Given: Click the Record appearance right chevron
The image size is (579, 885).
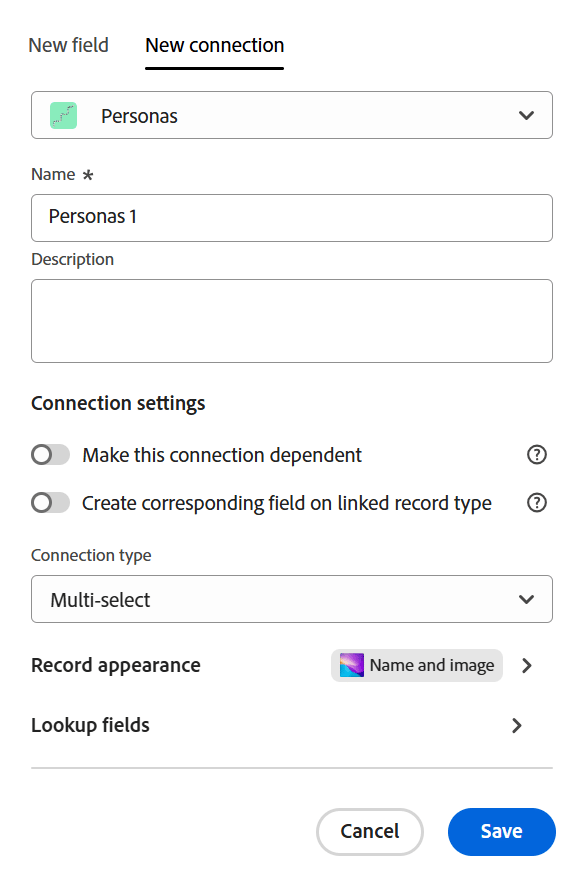Looking at the screenshot, I should (x=527, y=665).
